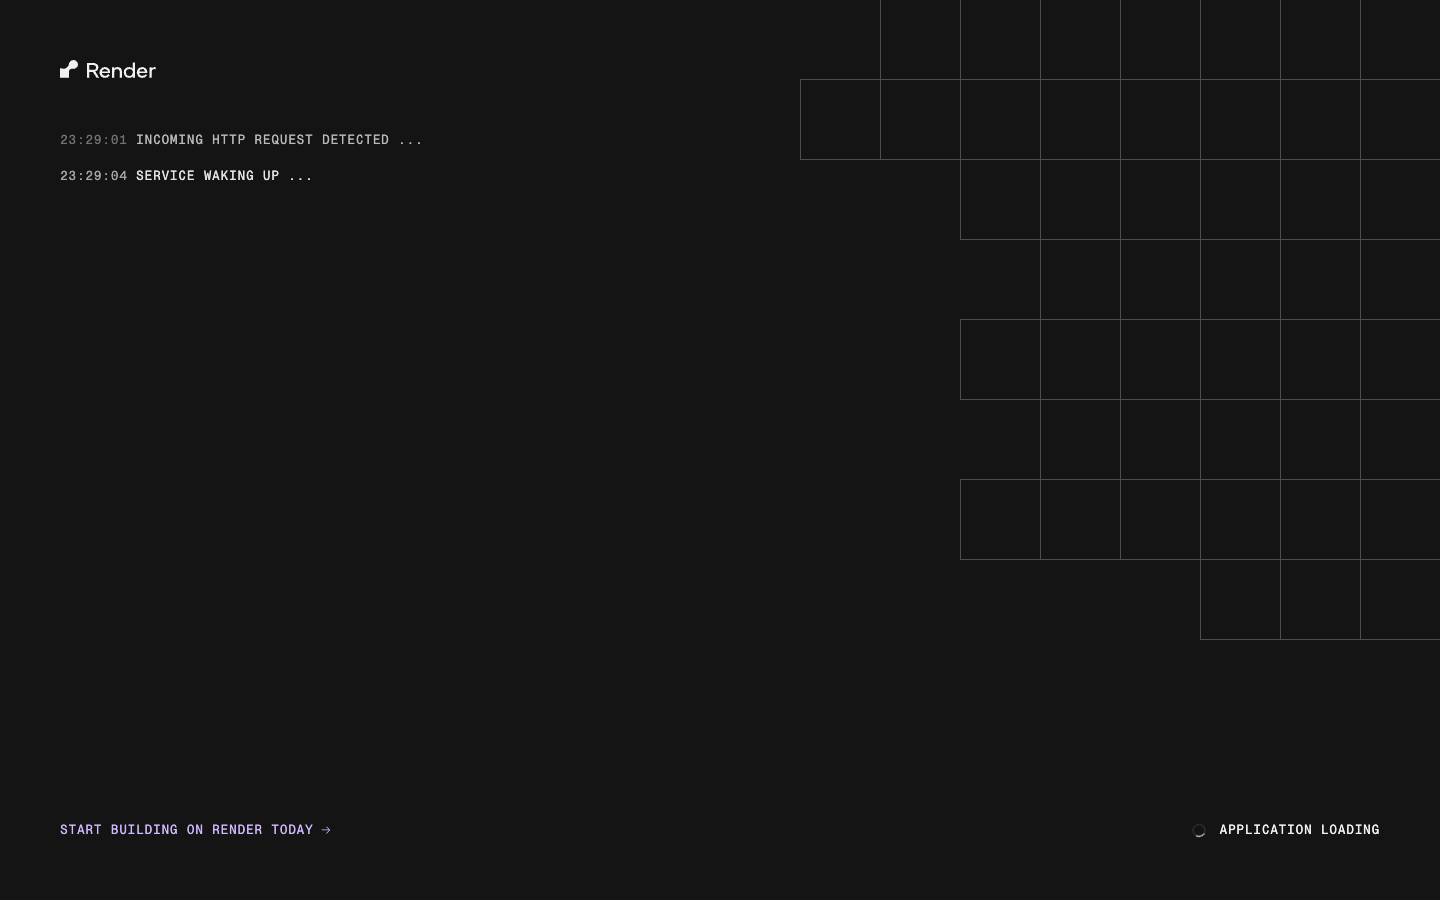Click the arrow after Render Today
The image size is (1440, 900).
pos(326,830)
